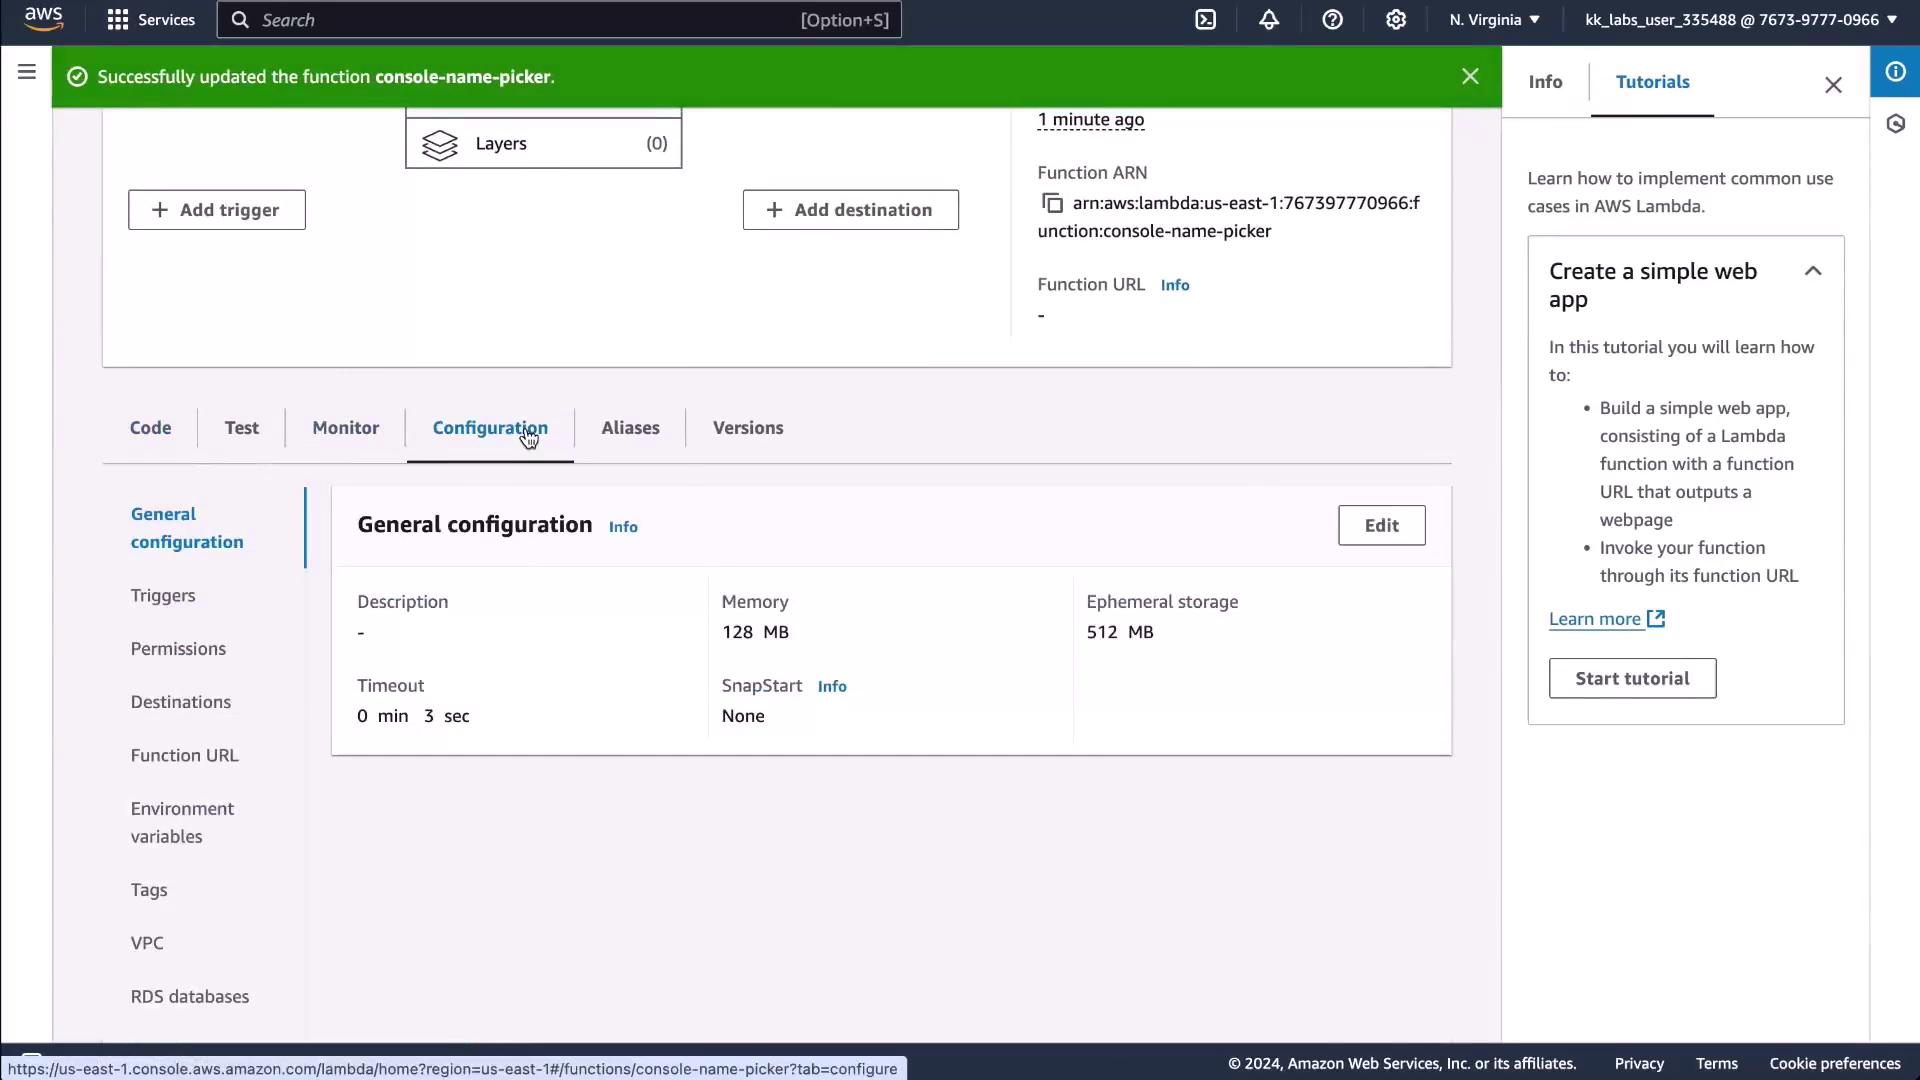Image resolution: width=1920 pixels, height=1080 pixels.
Task: Open the Info tab in side panel
Action: [1545, 82]
